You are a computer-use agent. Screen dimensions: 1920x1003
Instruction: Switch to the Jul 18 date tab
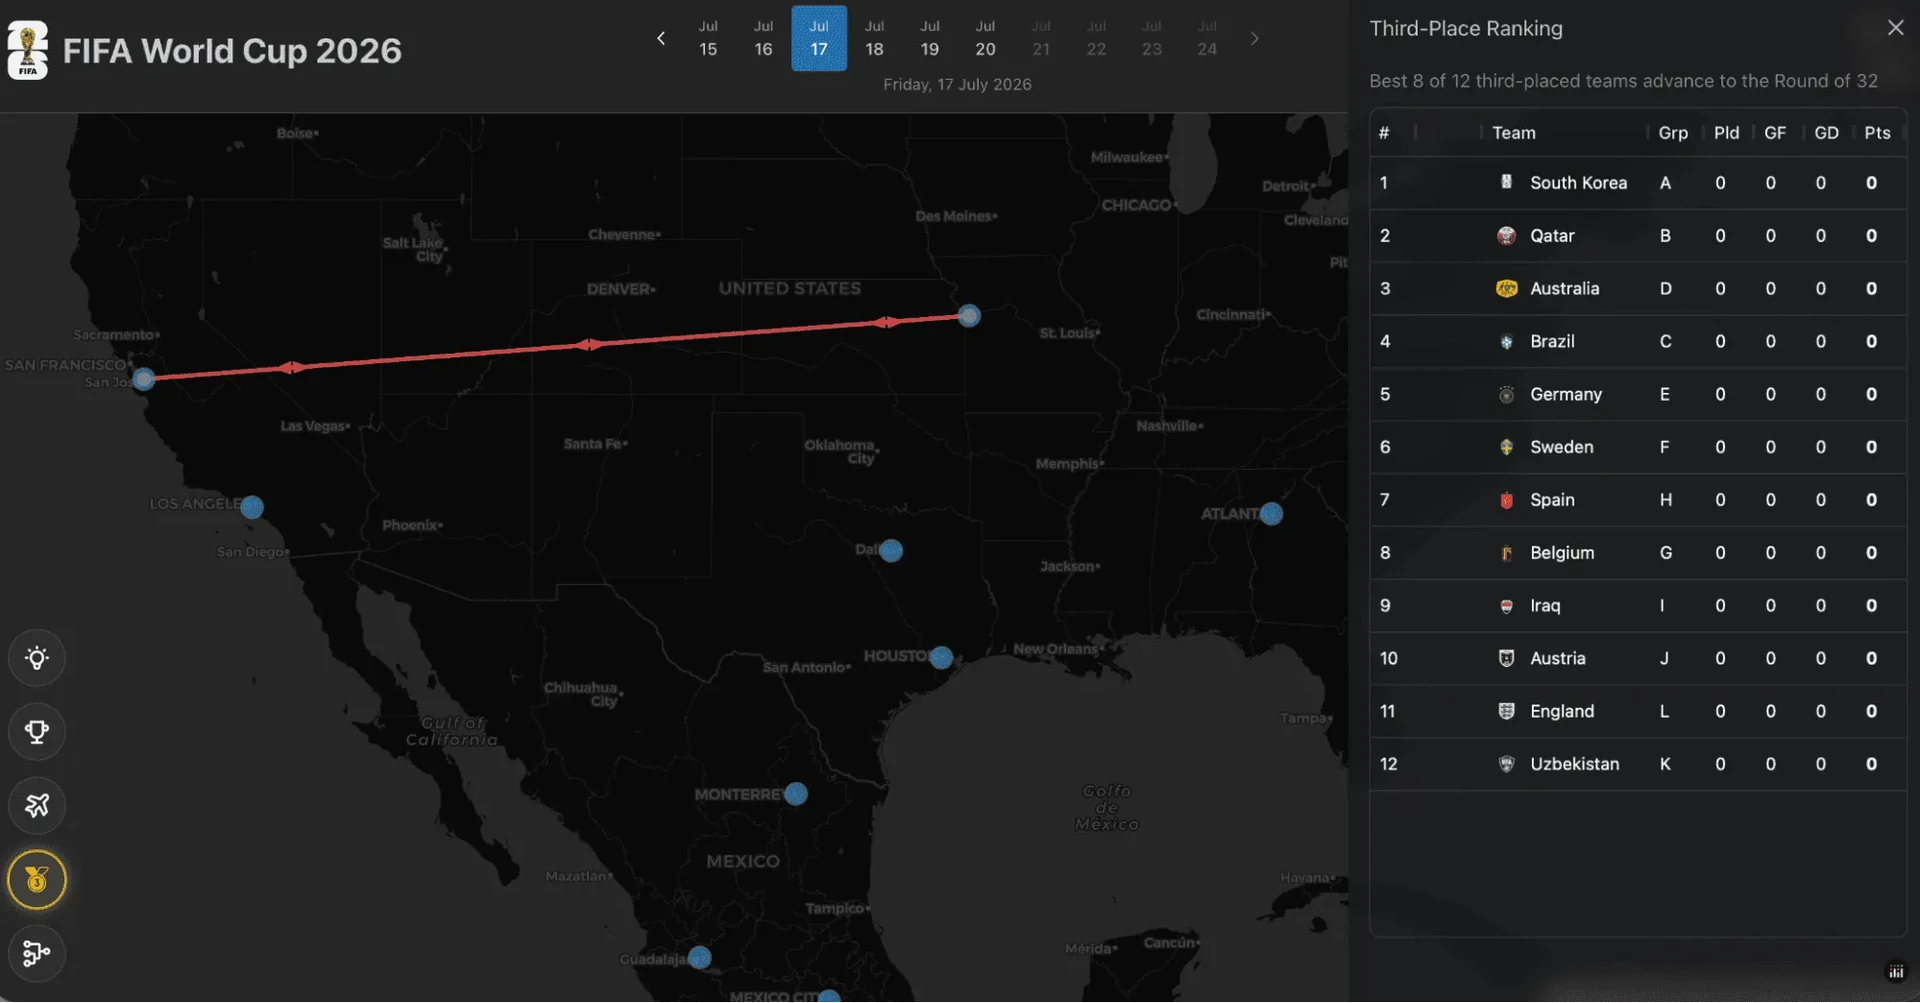[x=874, y=38]
